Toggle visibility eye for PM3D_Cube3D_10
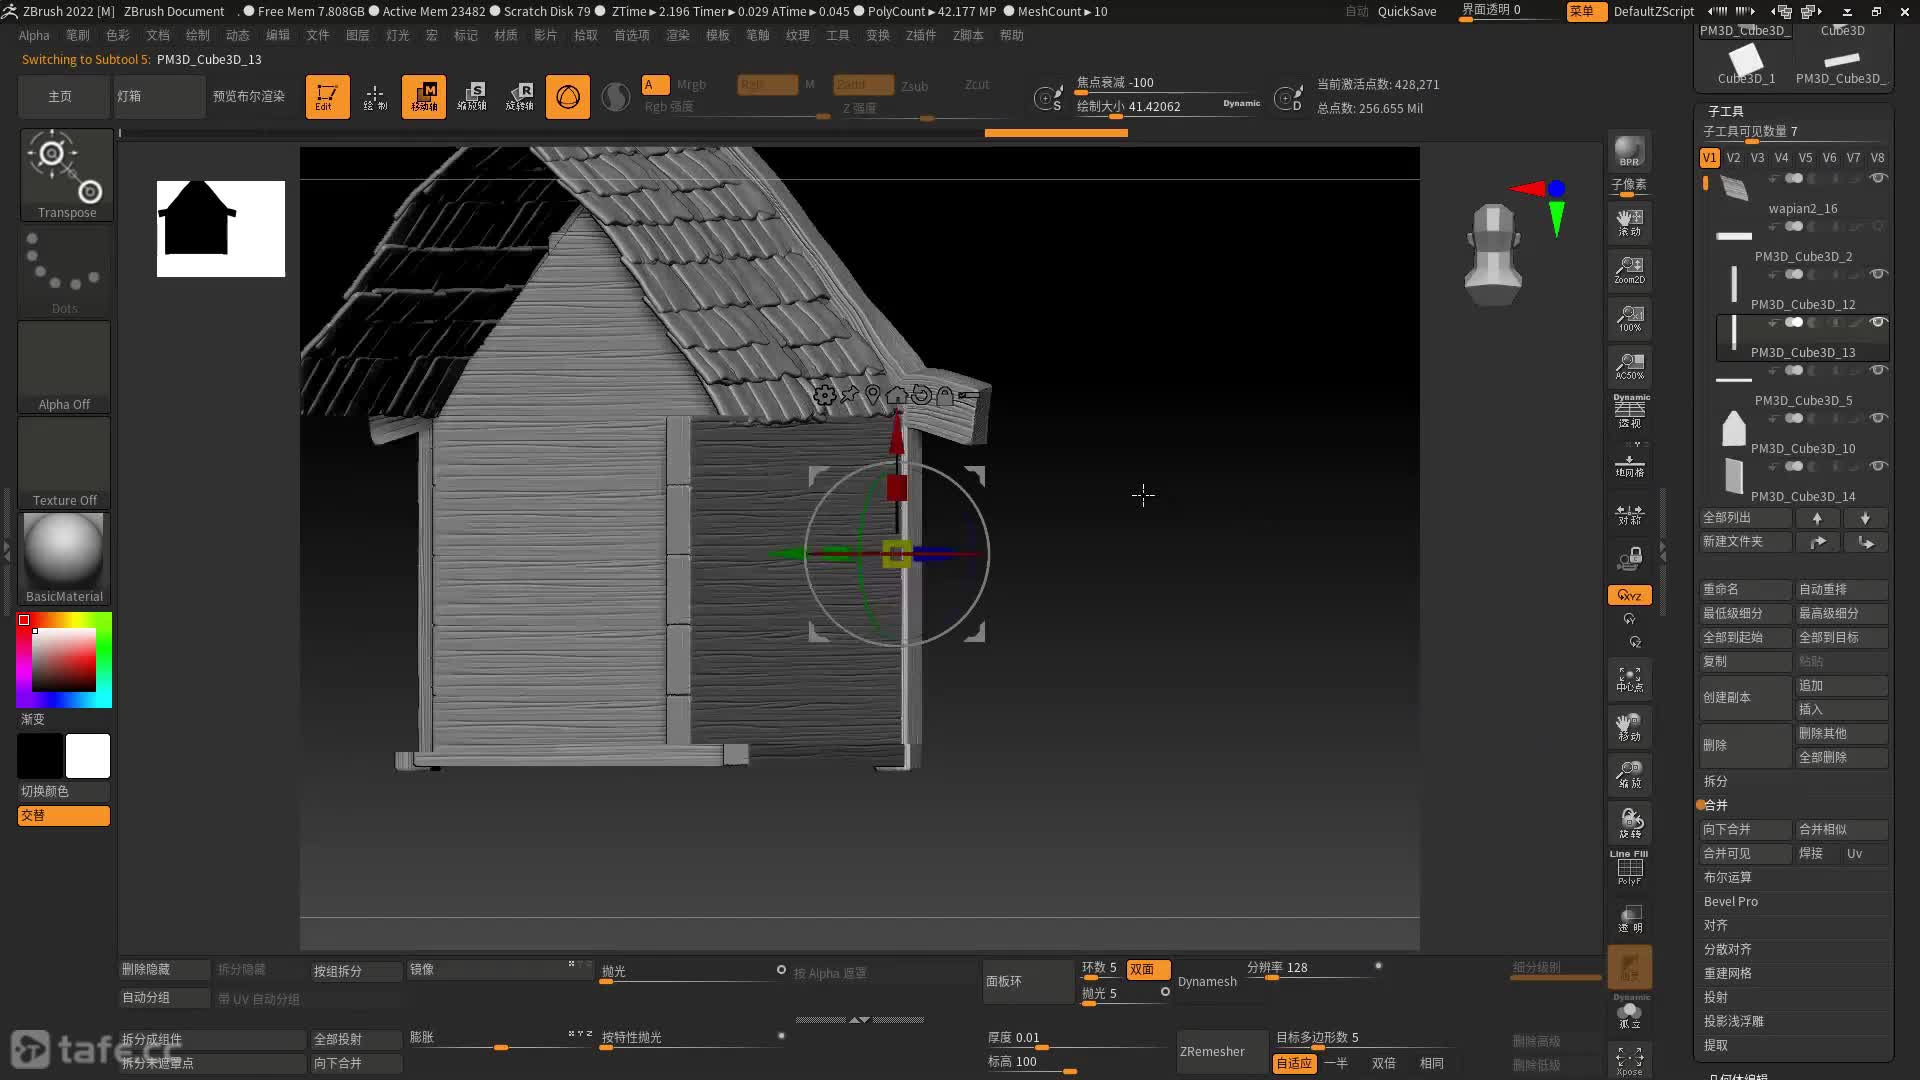 pyautogui.click(x=1878, y=418)
